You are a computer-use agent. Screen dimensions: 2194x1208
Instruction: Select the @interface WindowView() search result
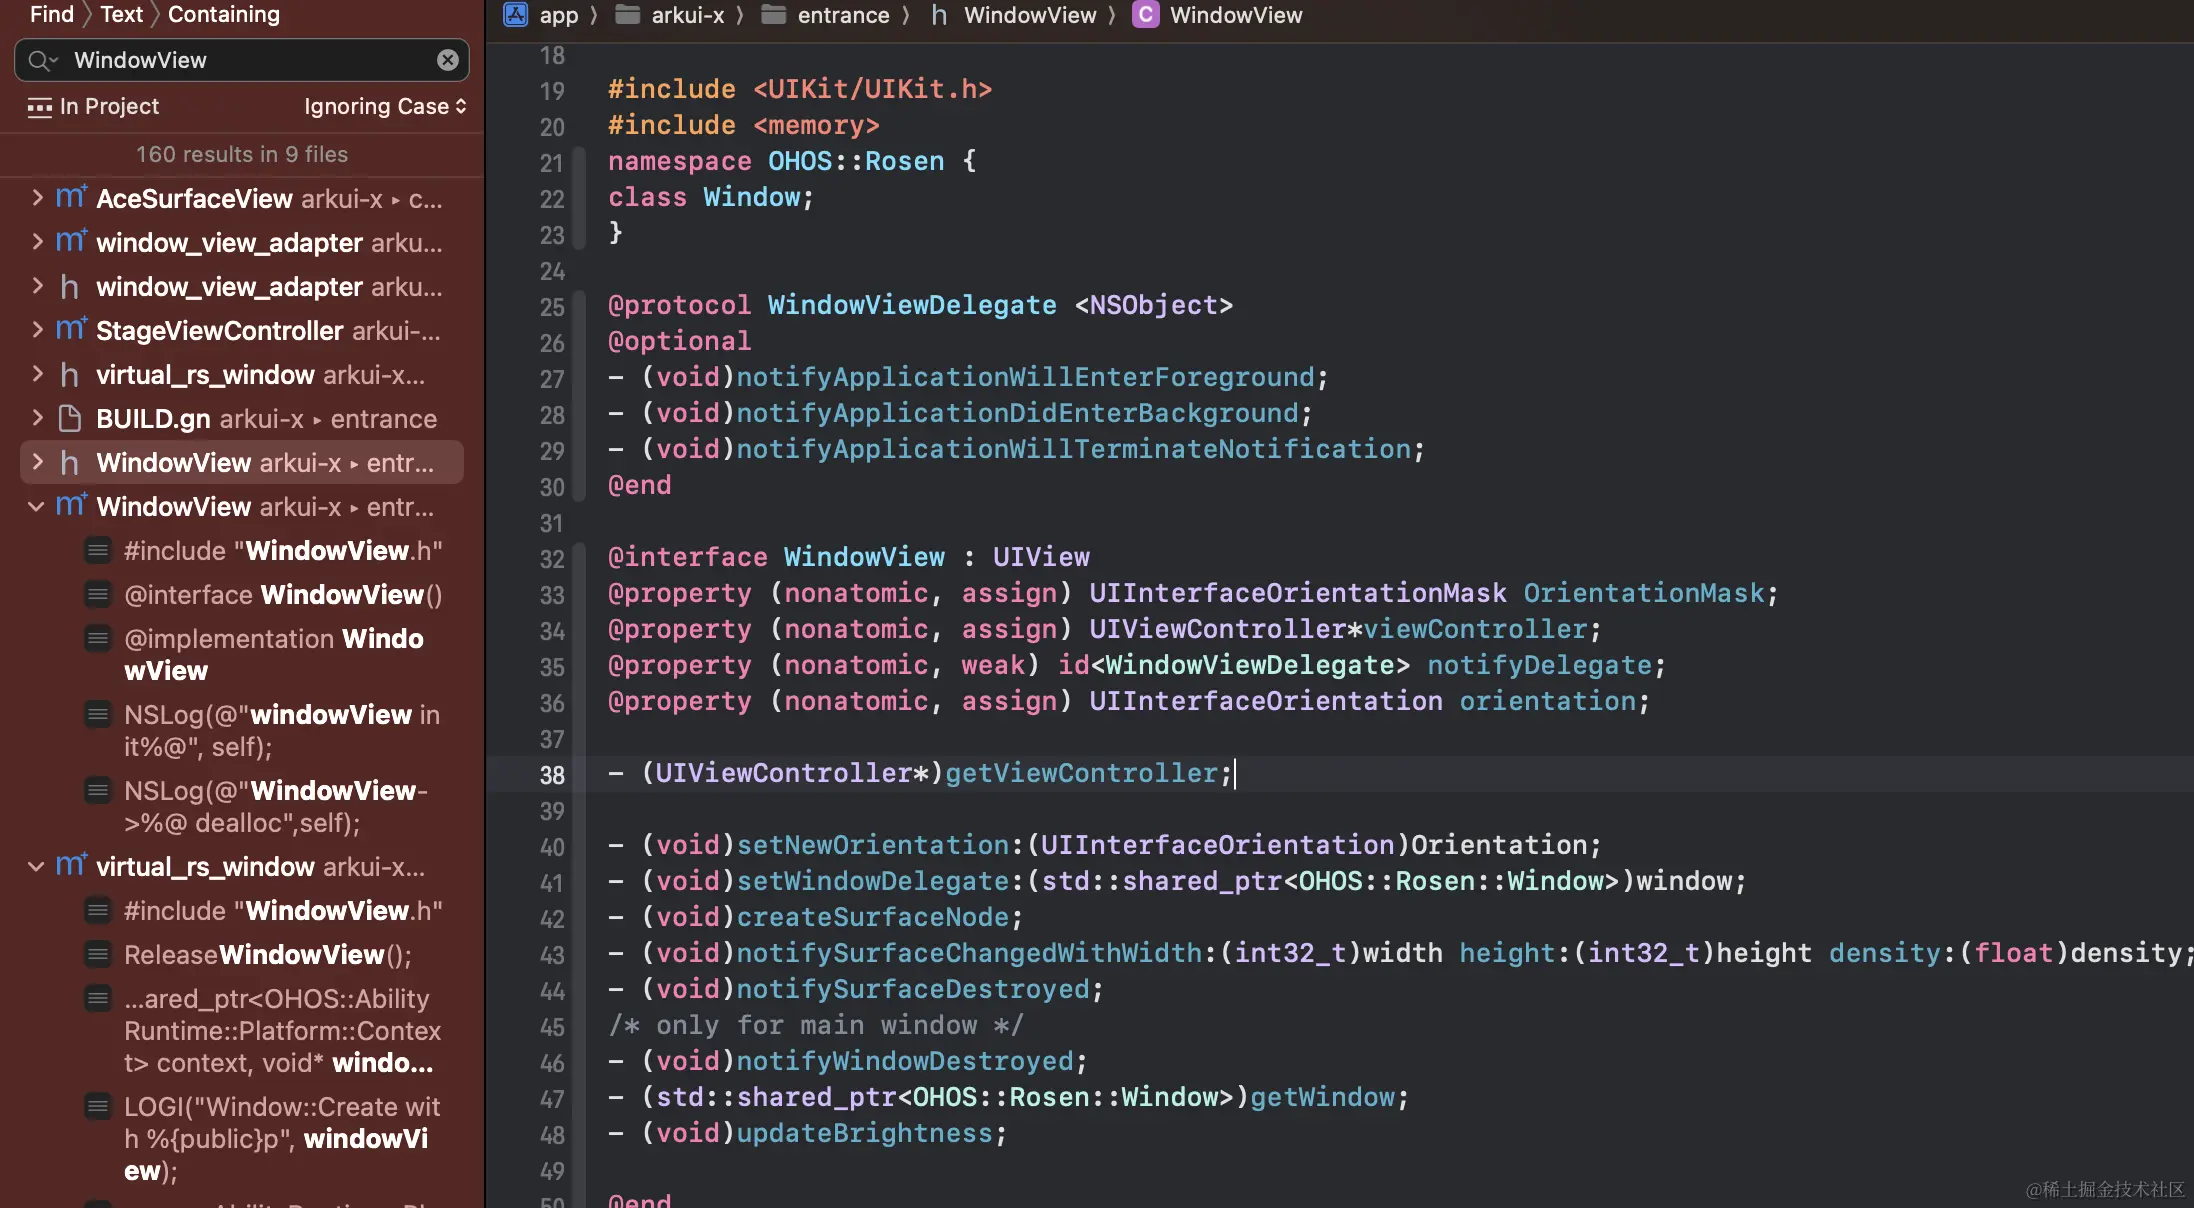point(282,595)
